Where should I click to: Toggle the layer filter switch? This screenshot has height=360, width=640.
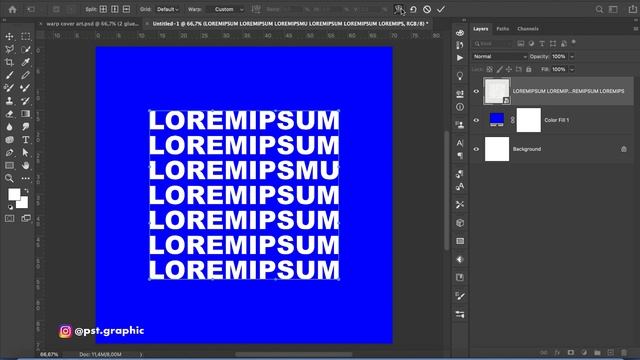tap(573, 42)
